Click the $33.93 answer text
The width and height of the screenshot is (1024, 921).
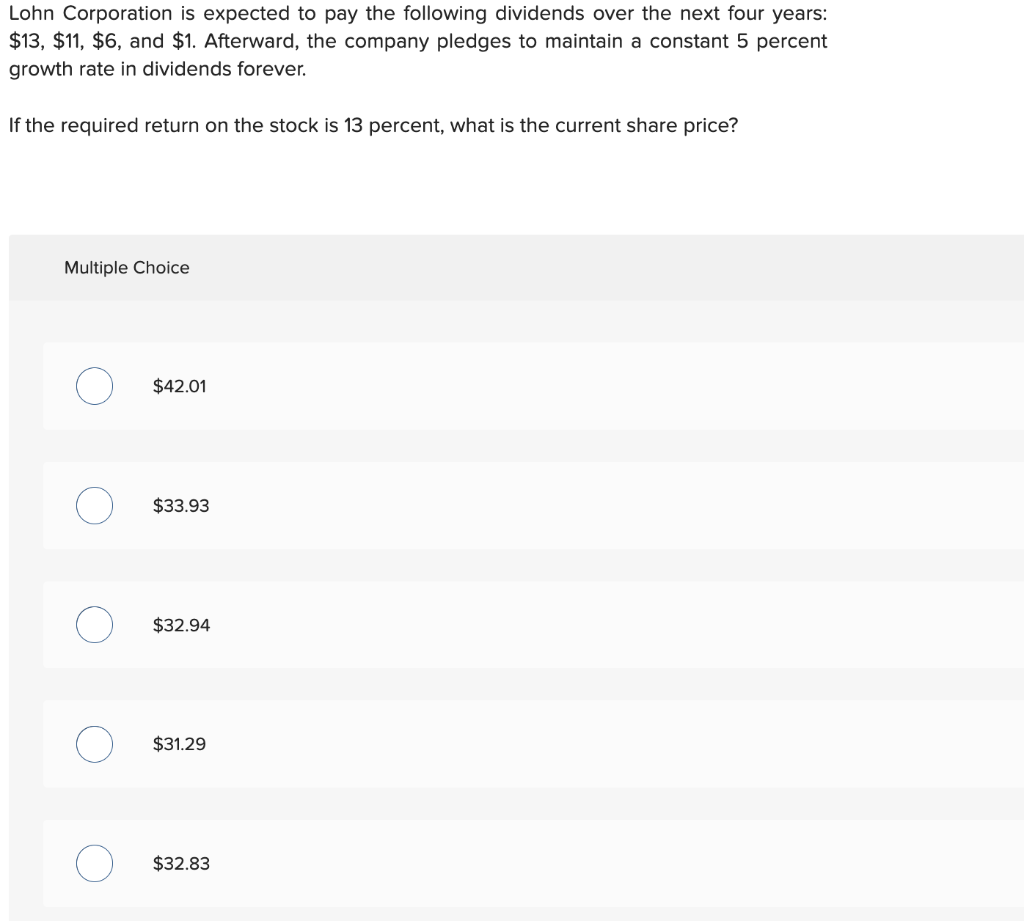[x=181, y=506]
